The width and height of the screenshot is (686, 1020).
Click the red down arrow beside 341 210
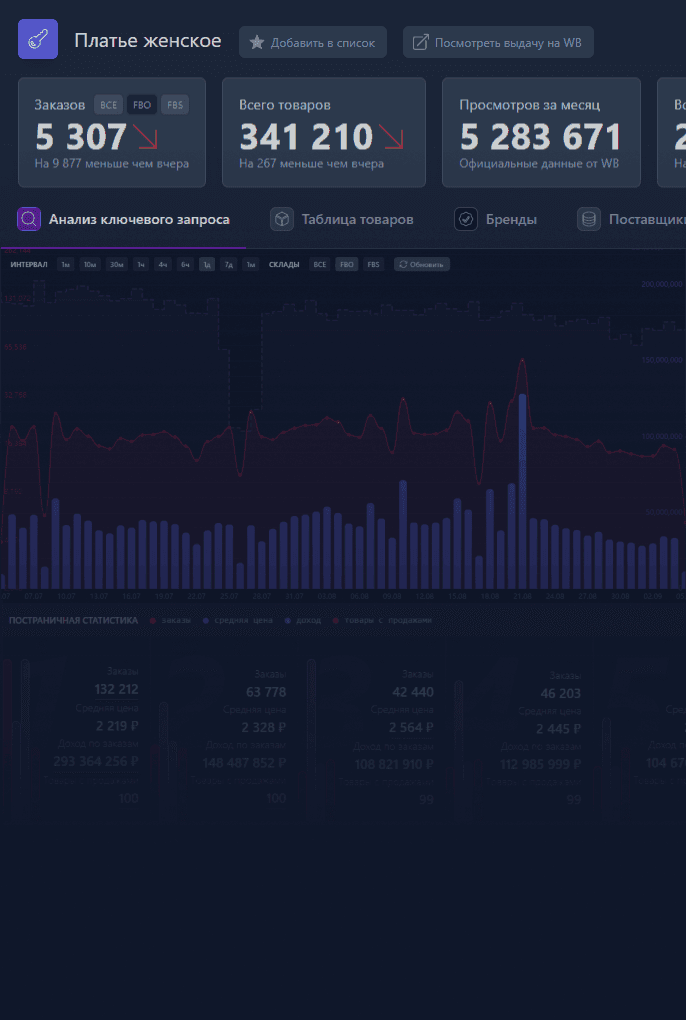tap(391, 137)
